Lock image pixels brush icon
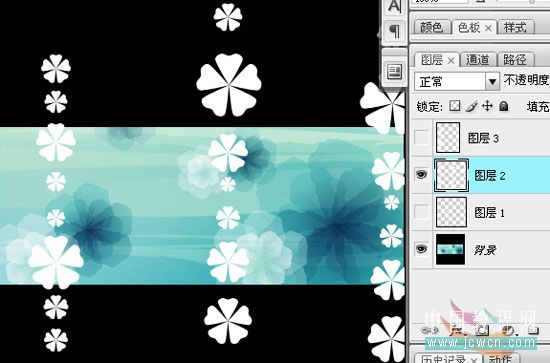The height and width of the screenshot is (363, 550). point(471,106)
